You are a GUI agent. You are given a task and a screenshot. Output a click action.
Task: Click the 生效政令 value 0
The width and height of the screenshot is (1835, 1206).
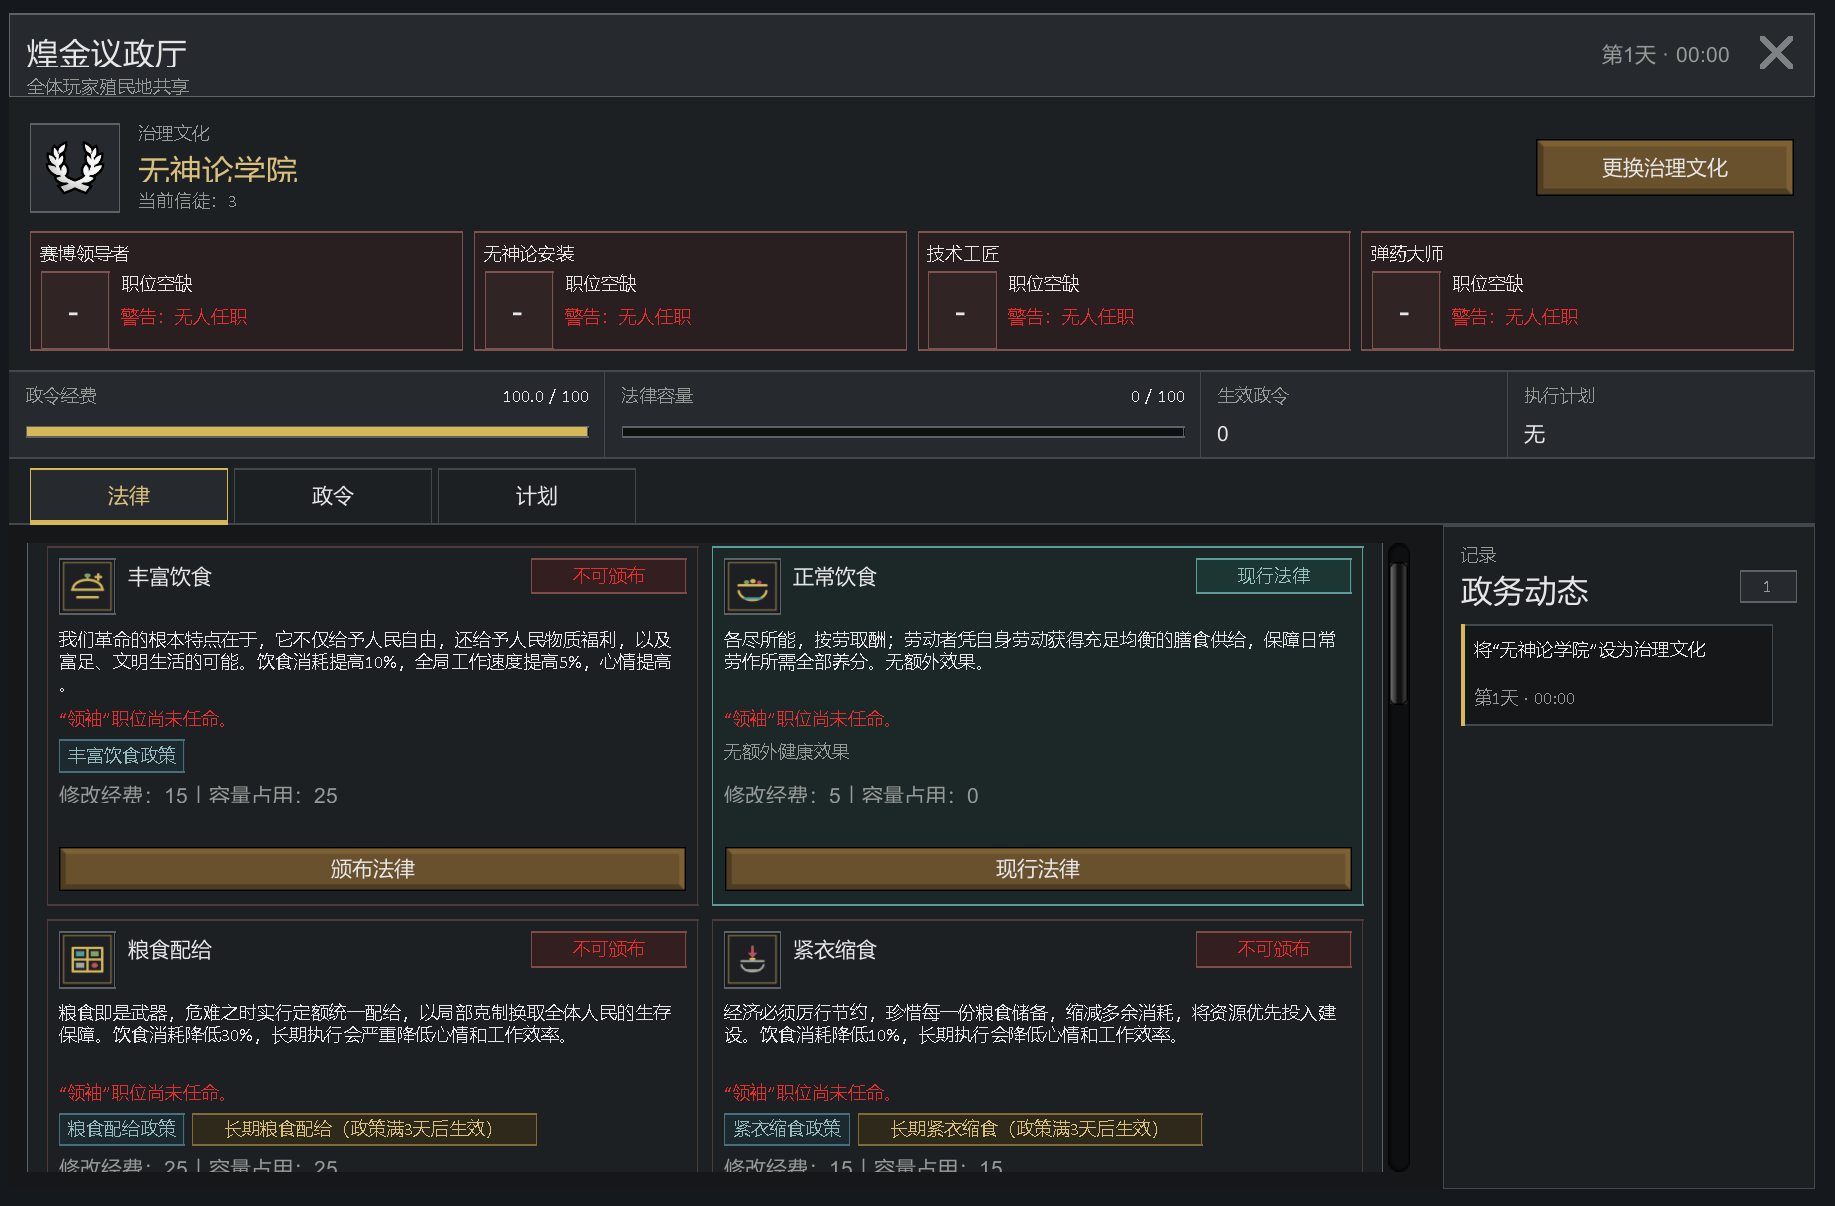click(x=1223, y=434)
